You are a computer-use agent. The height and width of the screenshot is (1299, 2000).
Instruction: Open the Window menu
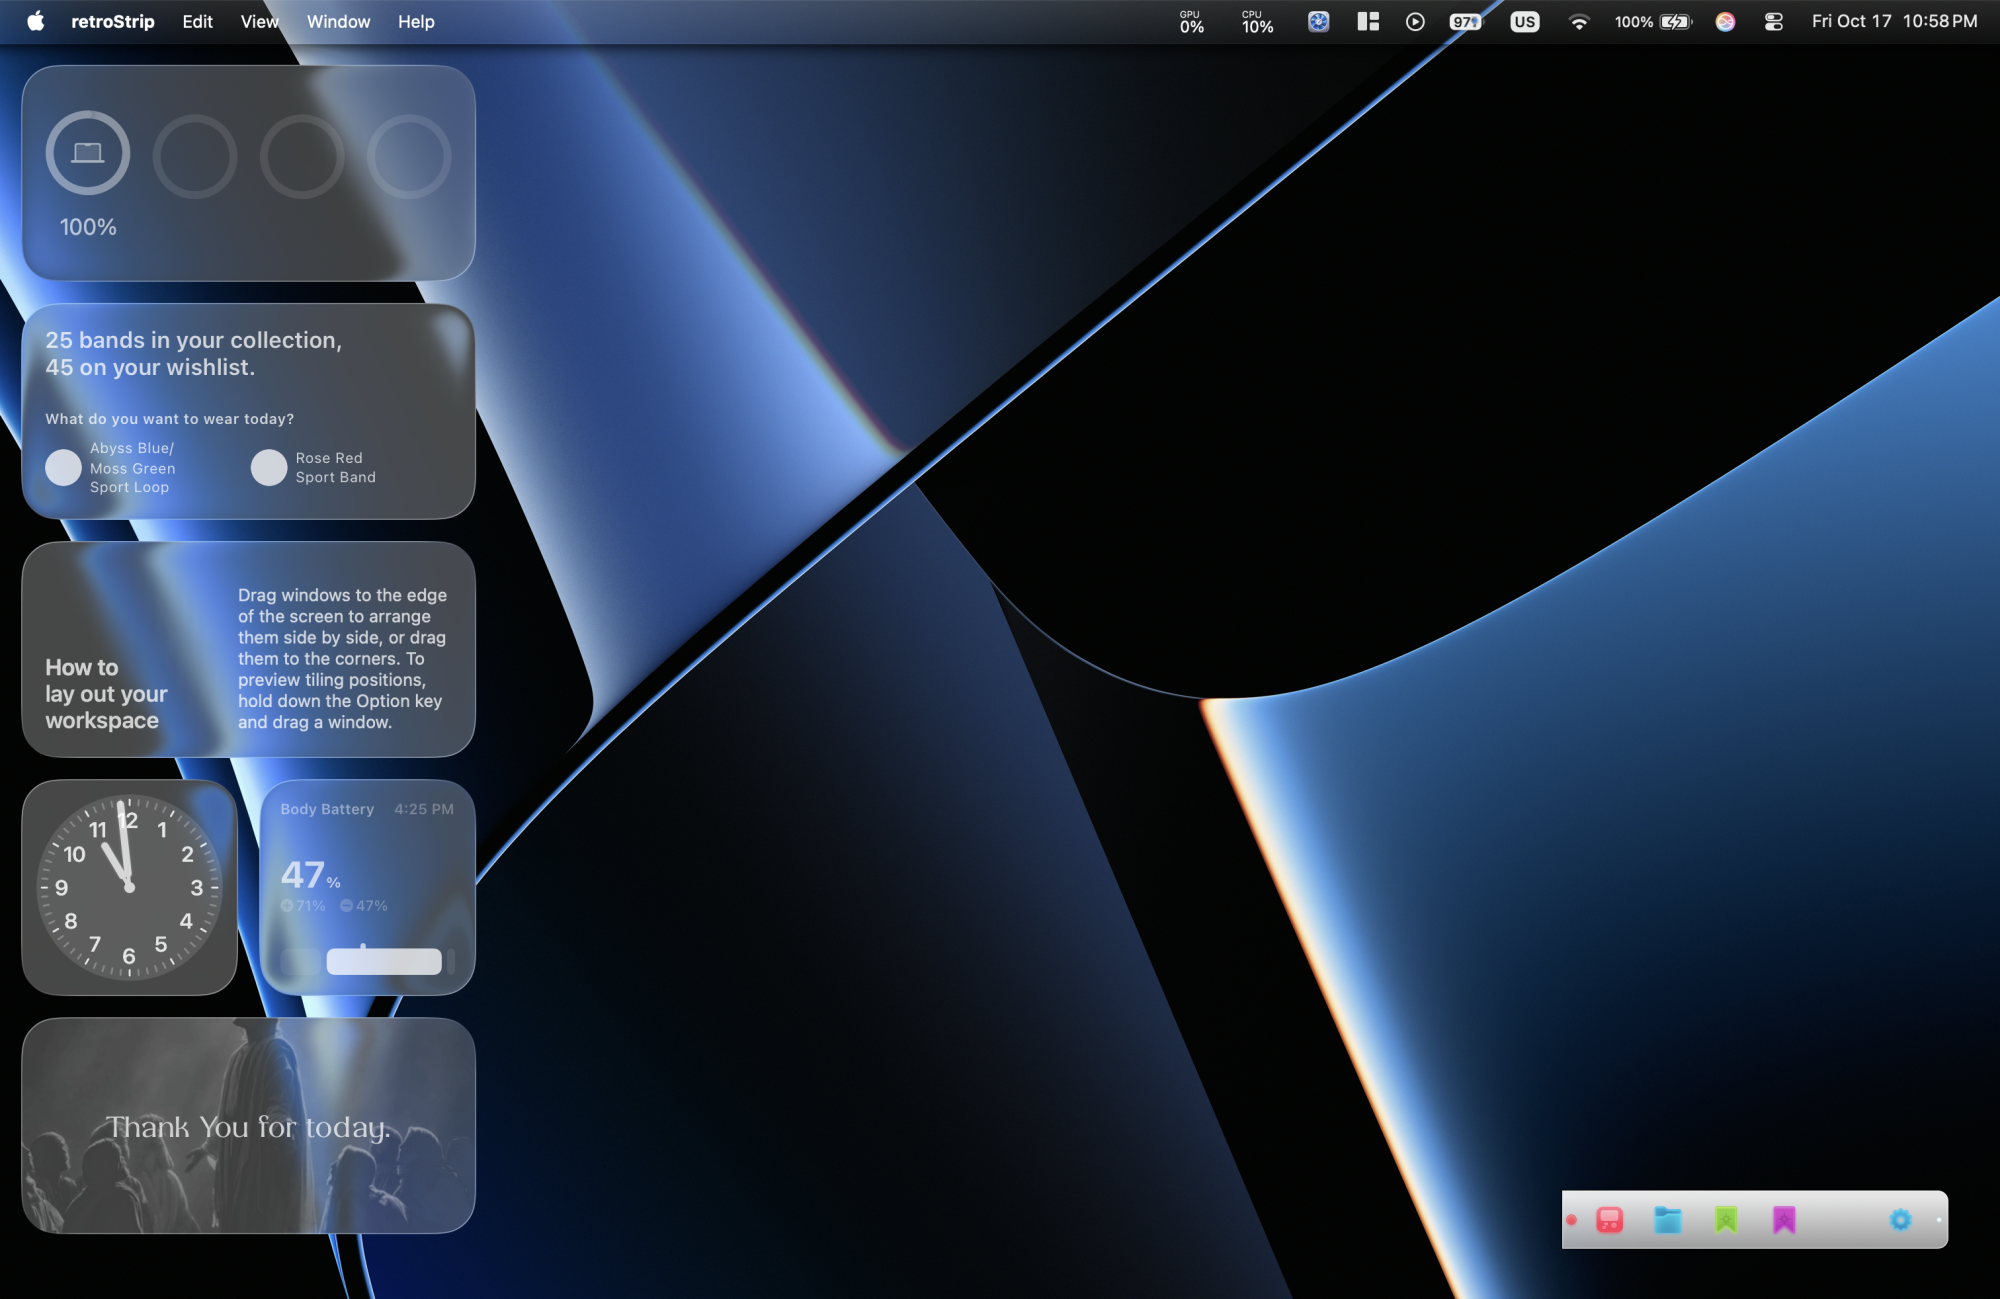point(338,21)
